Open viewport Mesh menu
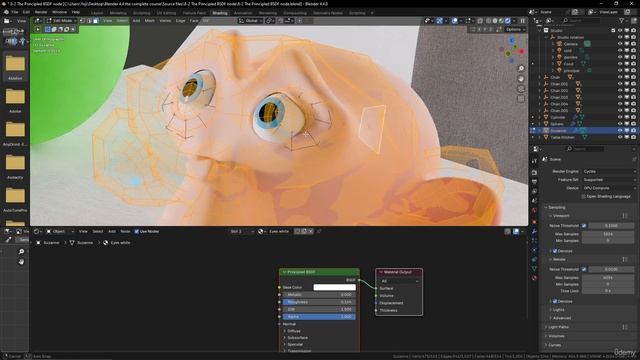This screenshot has width=640, height=360. click(149, 20)
